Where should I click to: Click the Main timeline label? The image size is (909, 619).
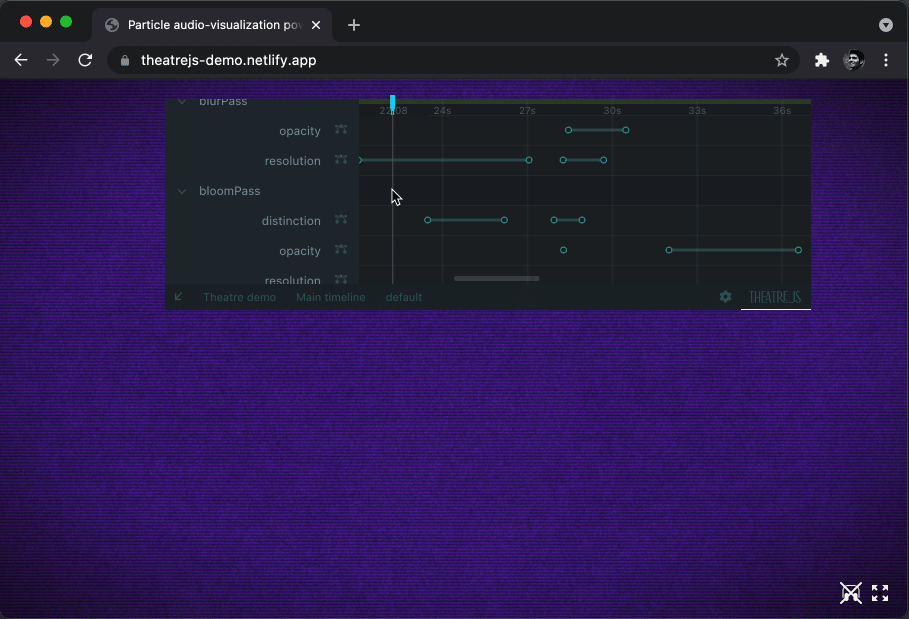pos(330,297)
